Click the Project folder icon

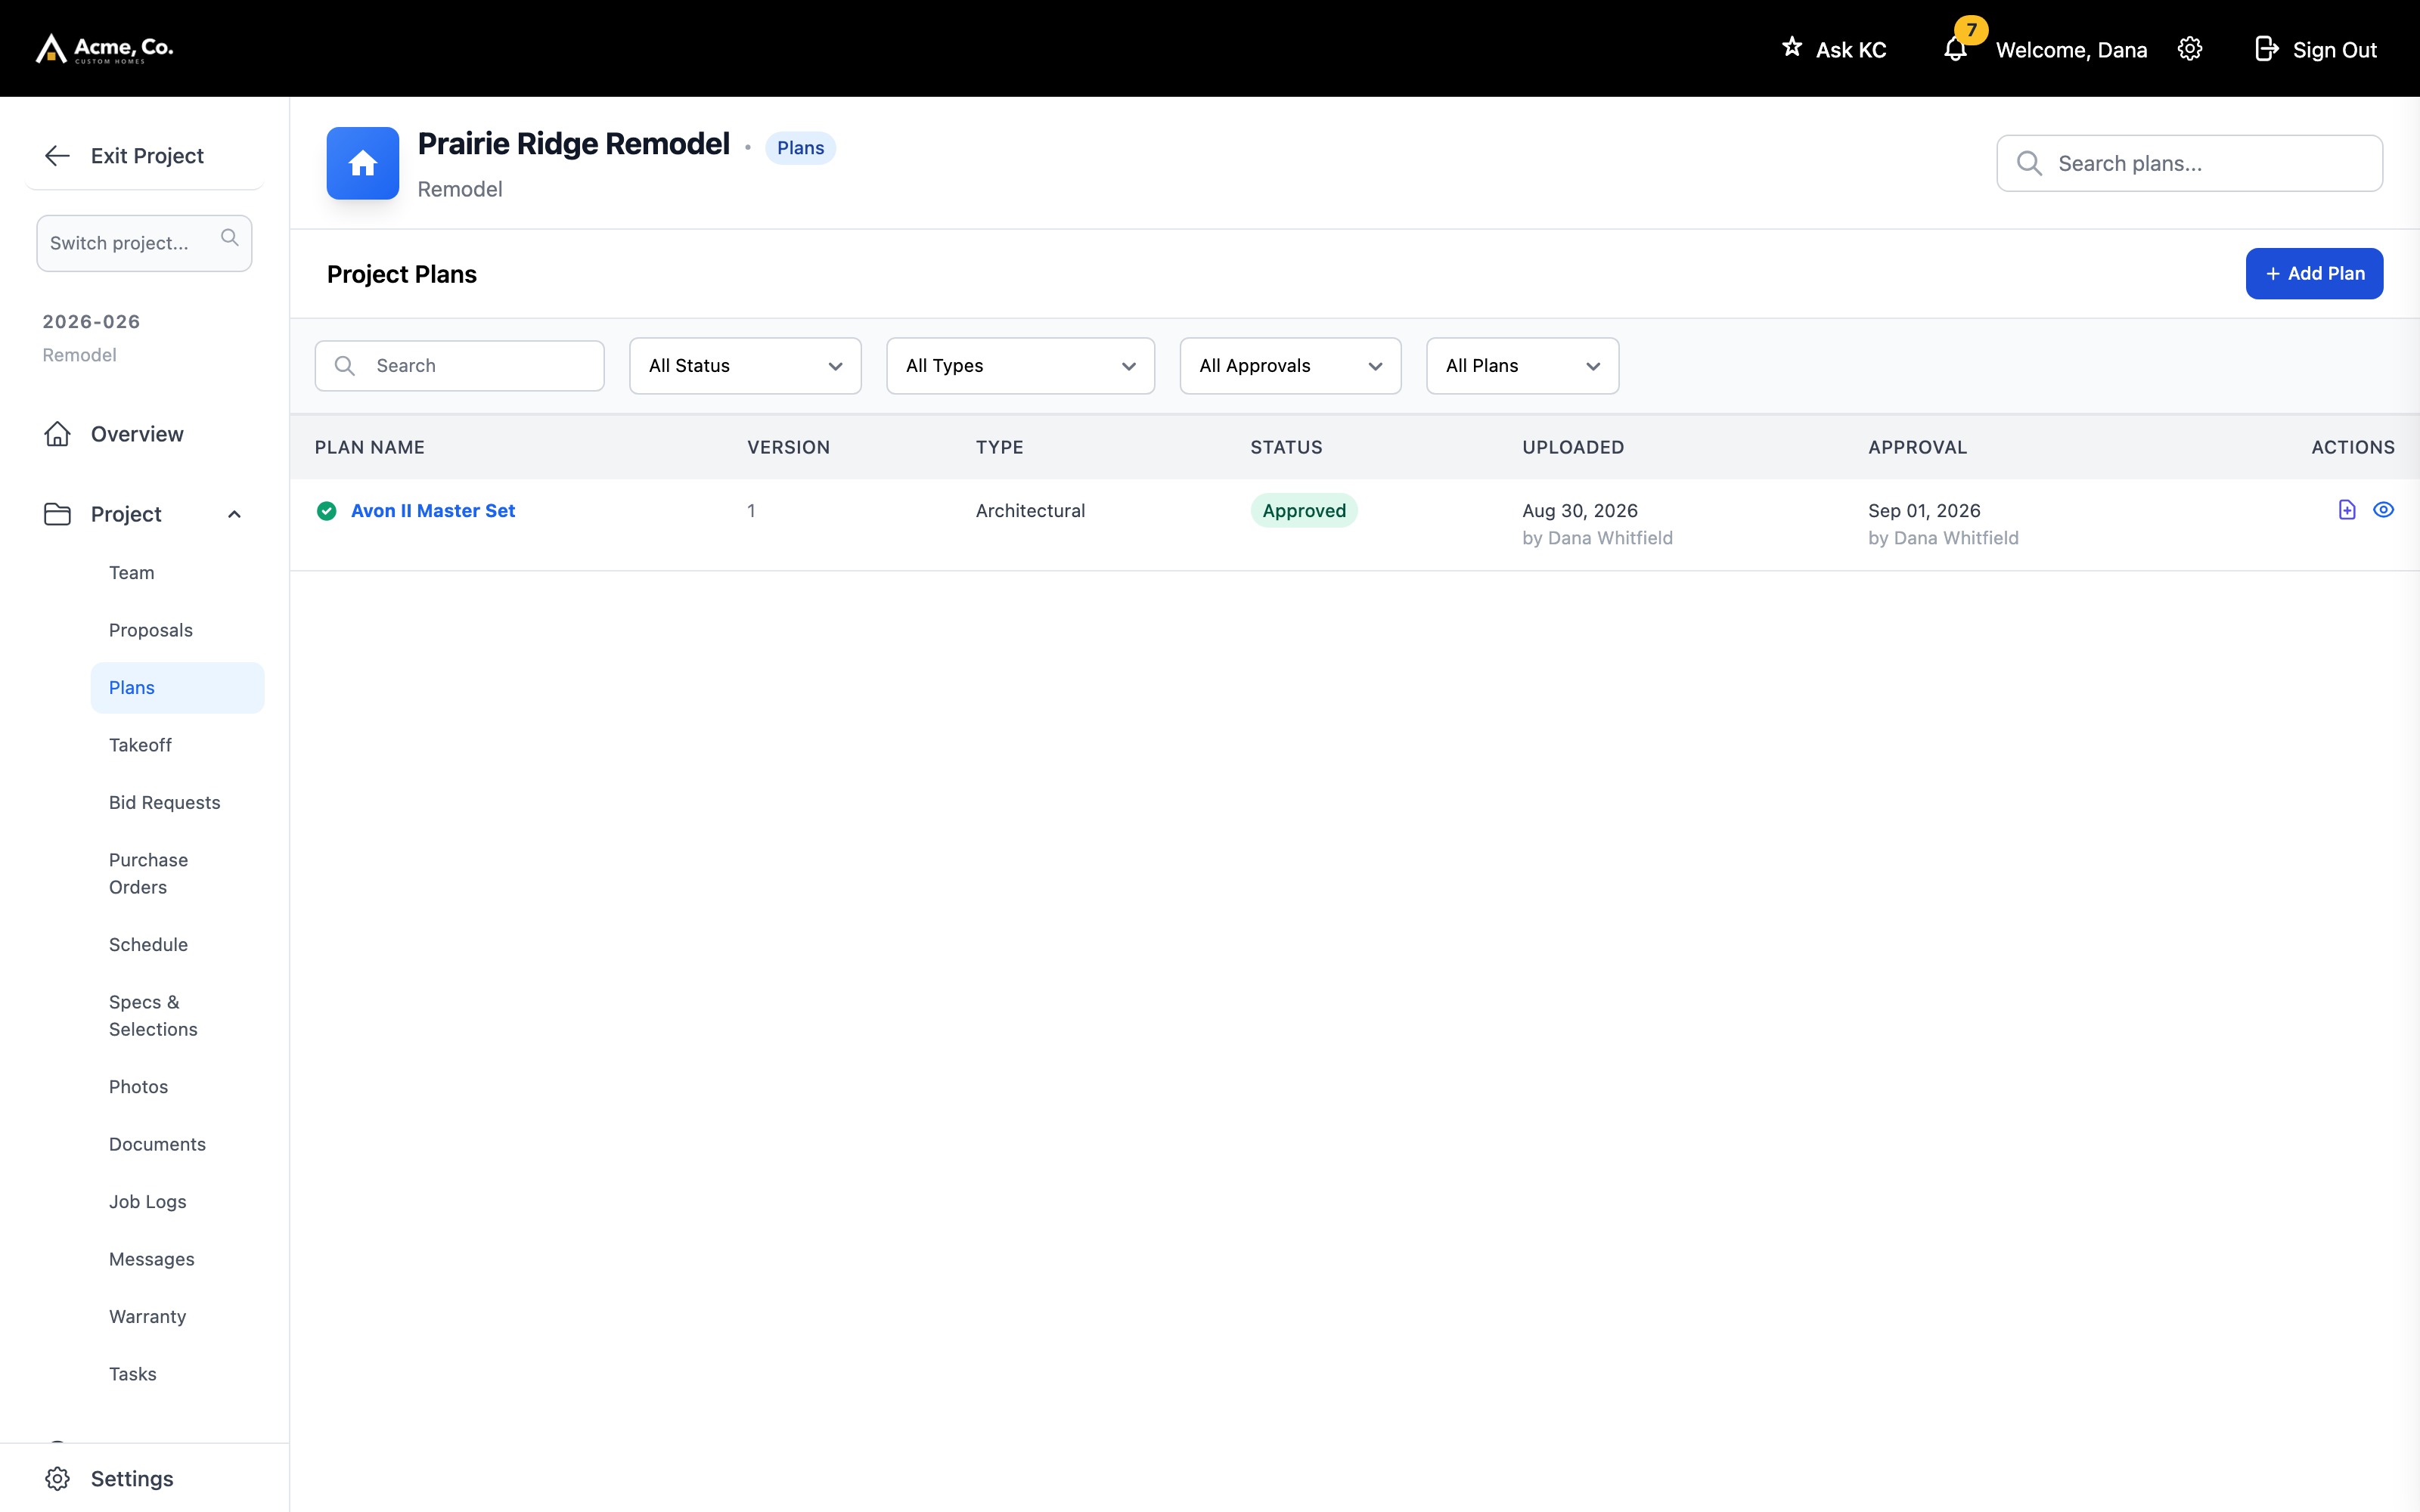(x=57, y=514)
